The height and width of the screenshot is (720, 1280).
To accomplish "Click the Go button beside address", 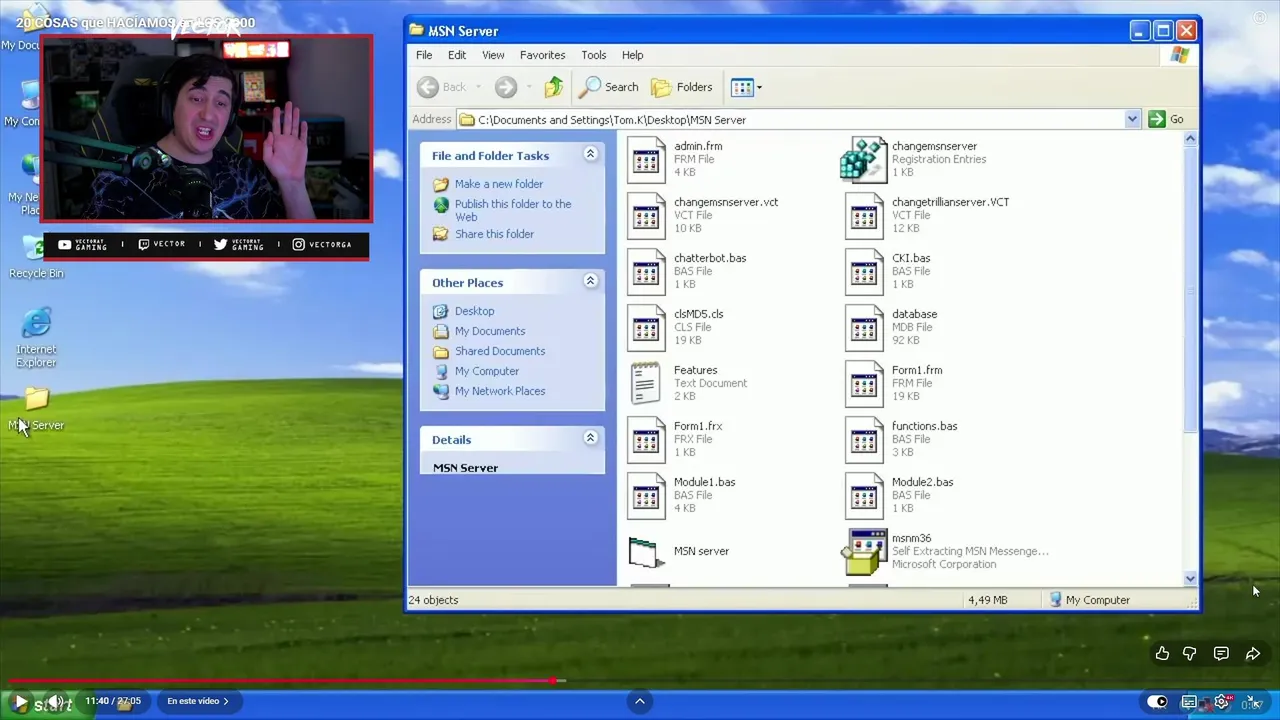I will 1166,119.
